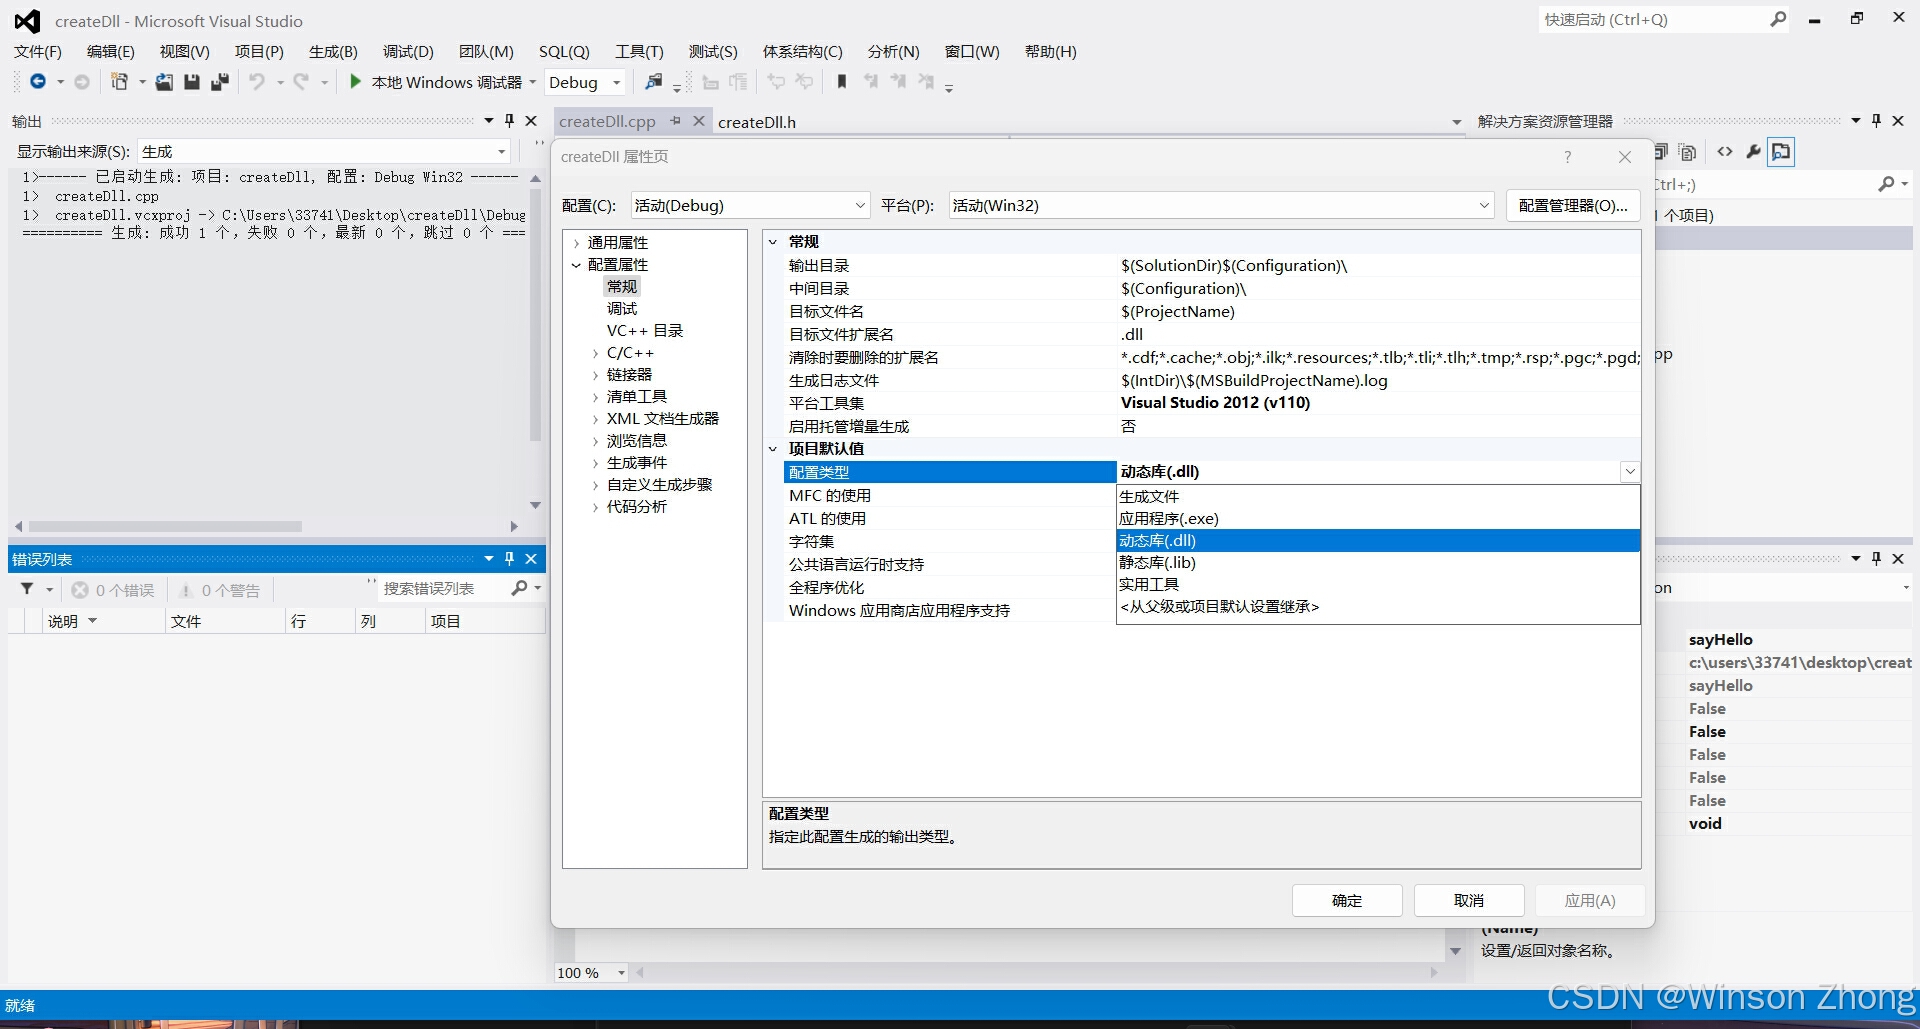The width and height of the screenshot is (1920, 1029).
Task: Click the pin icon on the 输出 panel
Action: [509, 120]
